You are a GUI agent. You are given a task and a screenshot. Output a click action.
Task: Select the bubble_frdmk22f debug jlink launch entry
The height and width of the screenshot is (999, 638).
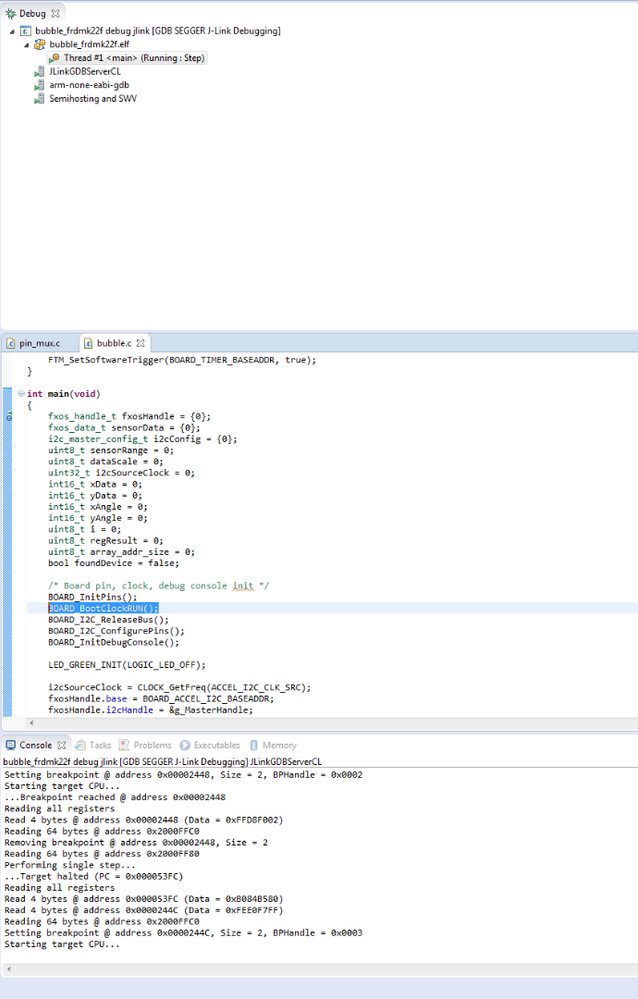[157, 31]
